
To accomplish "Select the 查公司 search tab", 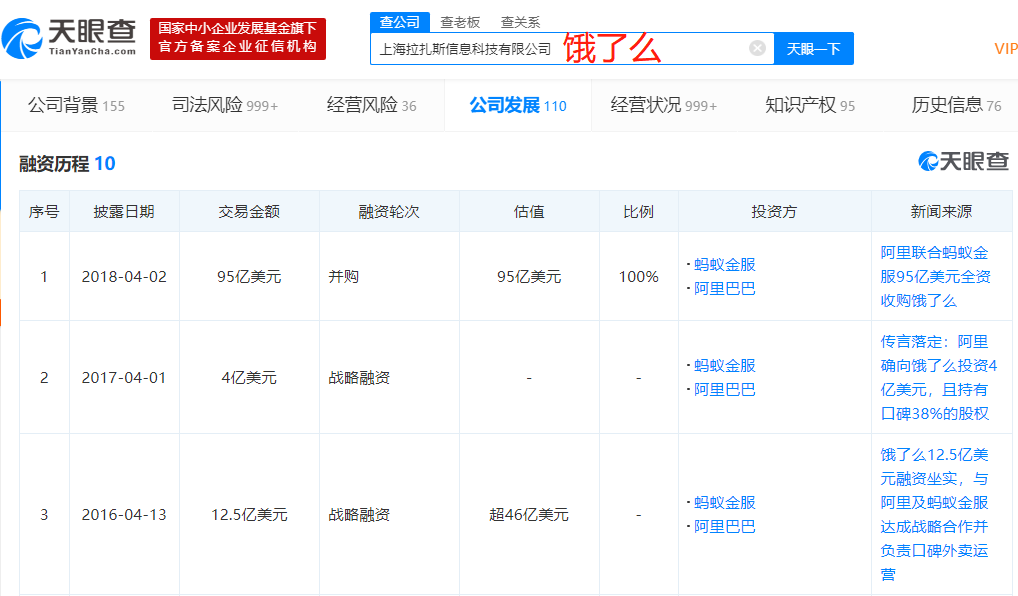I will point(399,22).
